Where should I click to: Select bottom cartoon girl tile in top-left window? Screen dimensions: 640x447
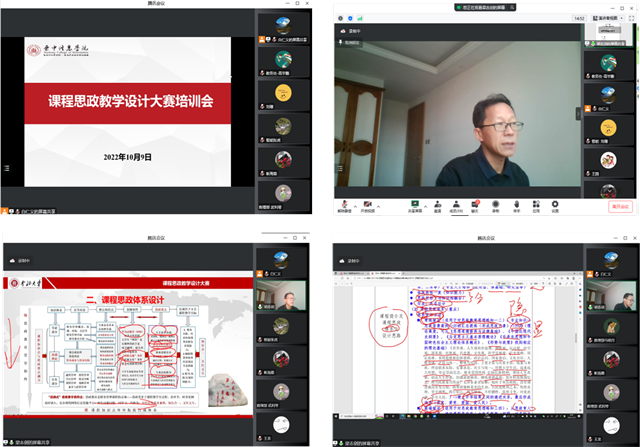283,196
